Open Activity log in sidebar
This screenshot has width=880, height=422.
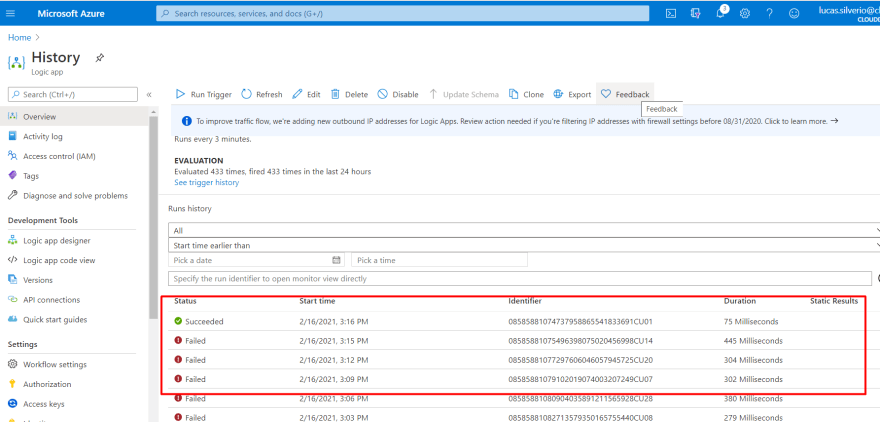tap(43, 136)
